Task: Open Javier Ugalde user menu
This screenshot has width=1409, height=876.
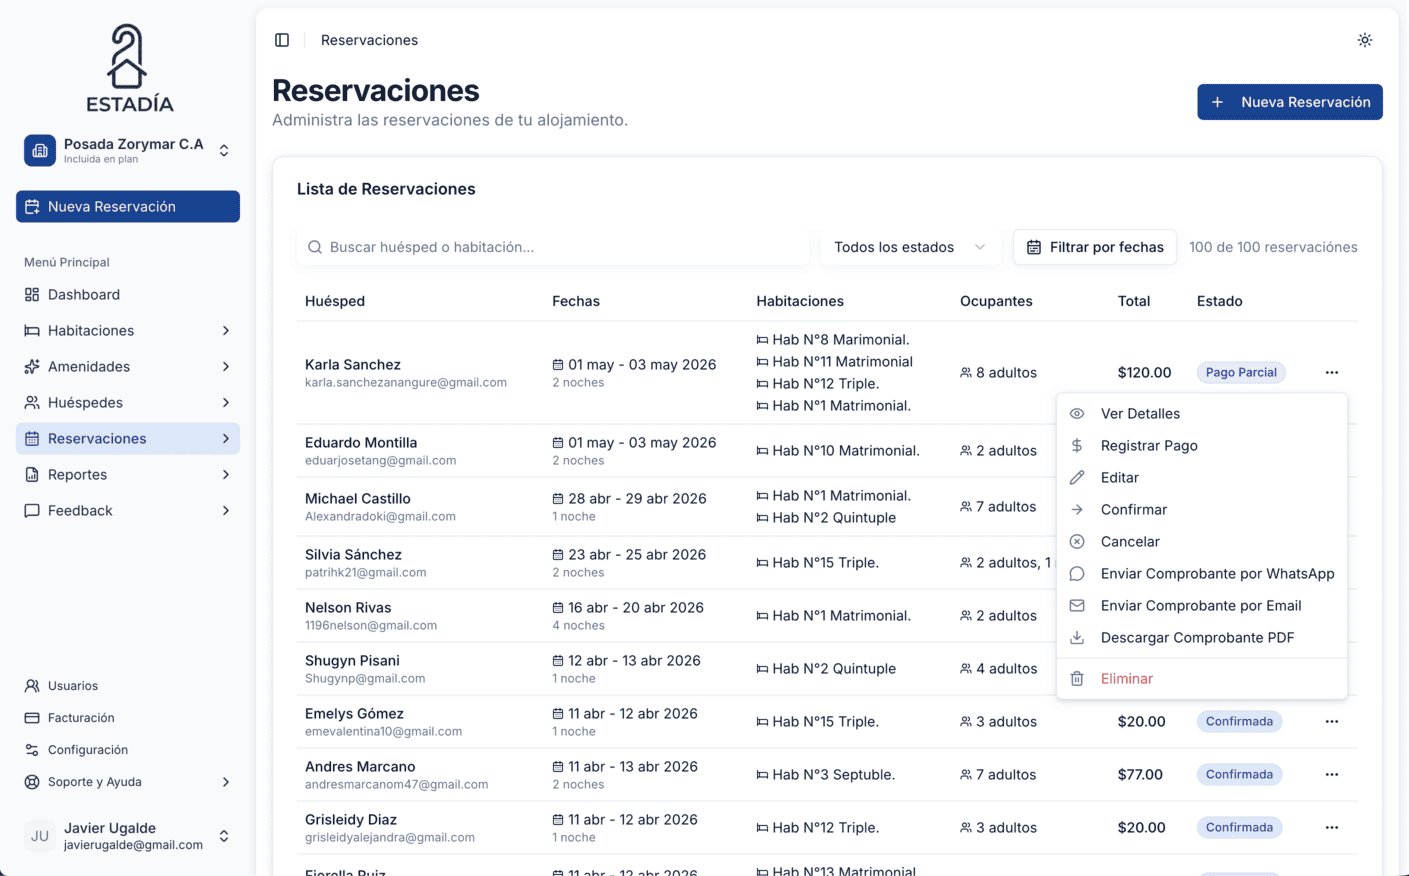Action: [128, 836]
